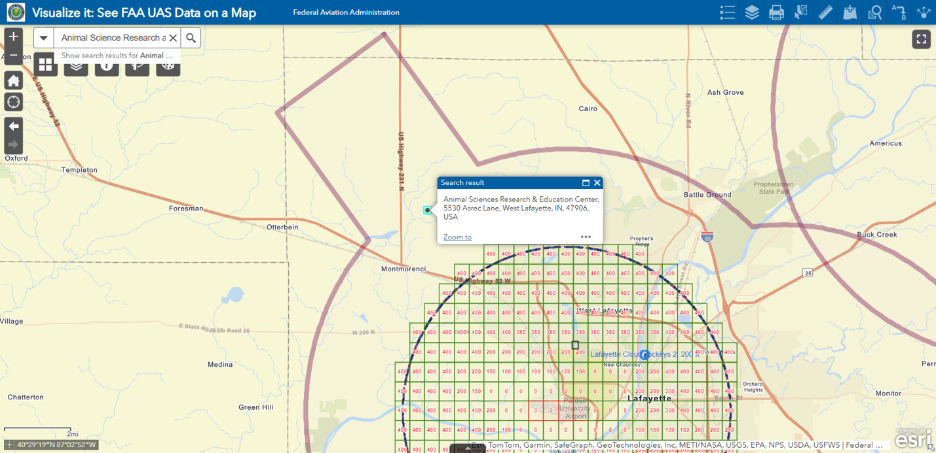
Task: Find my location on the map
Action: (x=14, y=101)
